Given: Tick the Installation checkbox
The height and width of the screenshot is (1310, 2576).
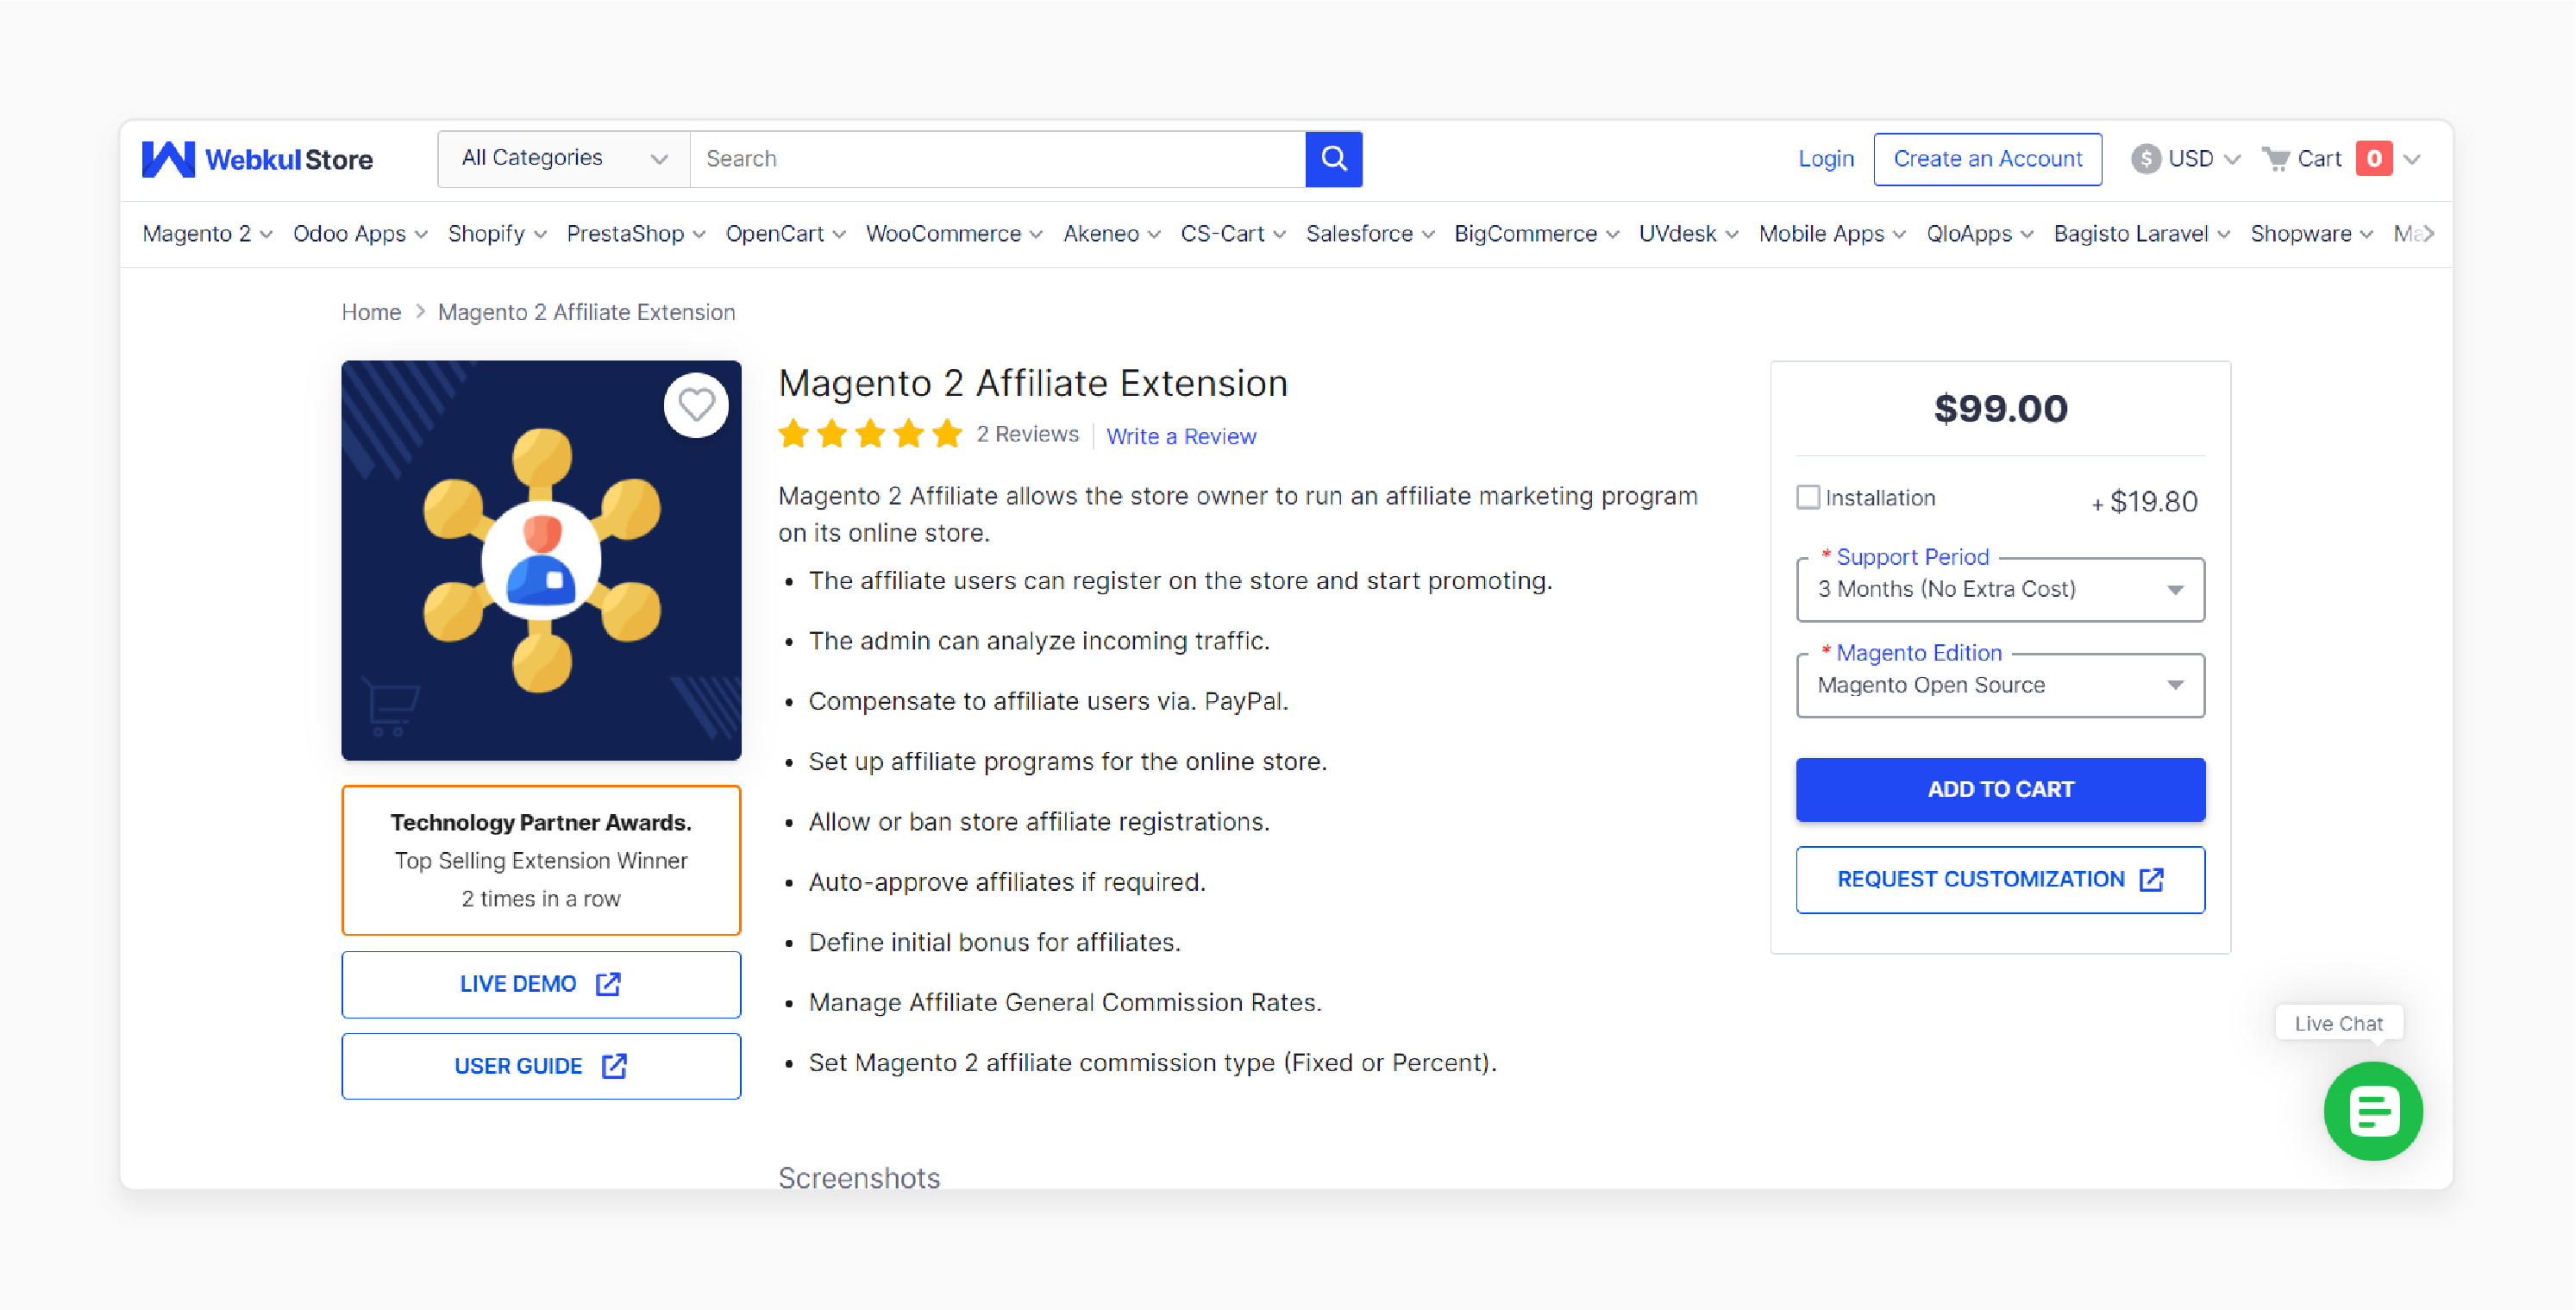Looking at the screenshot, I should [x=1807, y=497].
